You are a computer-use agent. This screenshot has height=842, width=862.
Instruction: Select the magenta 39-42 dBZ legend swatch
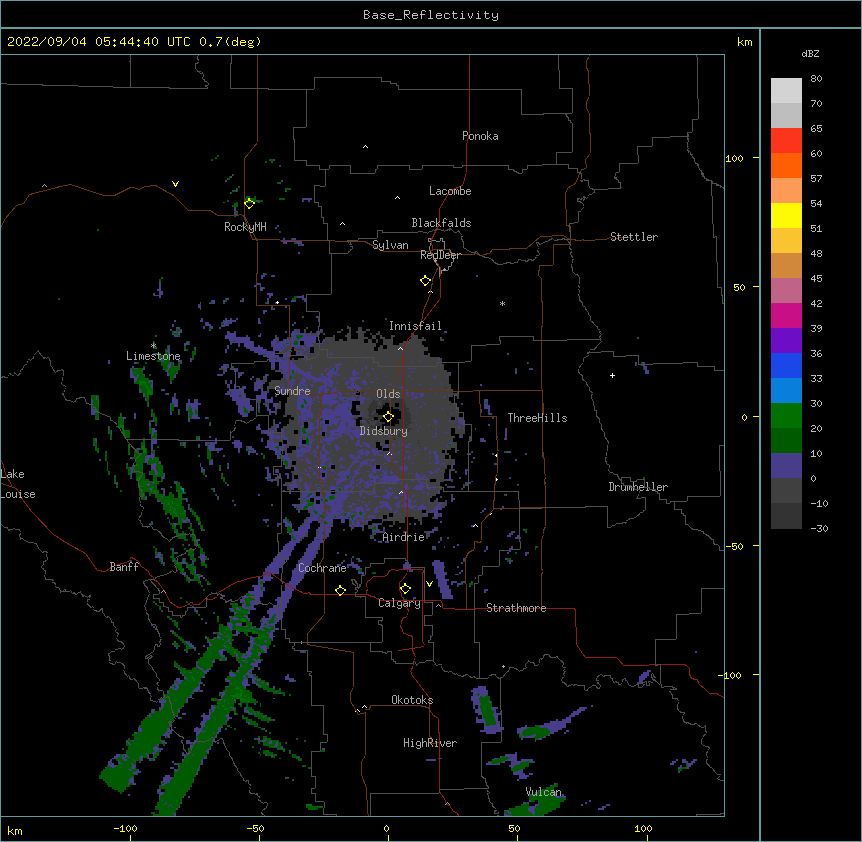[786, 315]
